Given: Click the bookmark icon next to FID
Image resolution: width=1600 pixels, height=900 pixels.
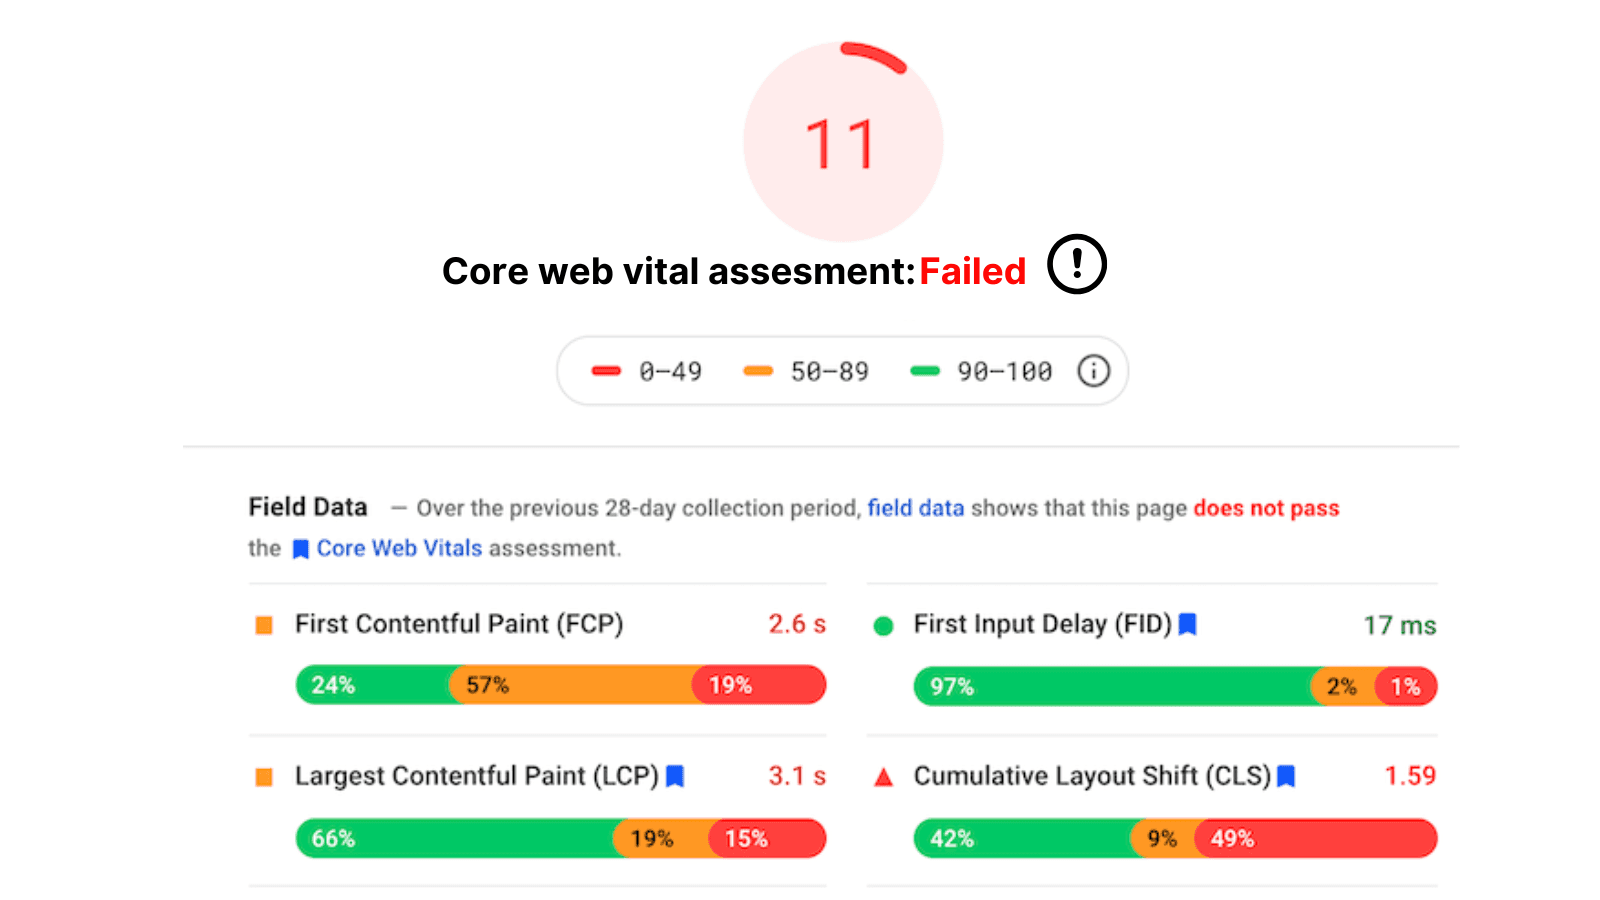Looking at the screenshot, I should [1188, 624].
